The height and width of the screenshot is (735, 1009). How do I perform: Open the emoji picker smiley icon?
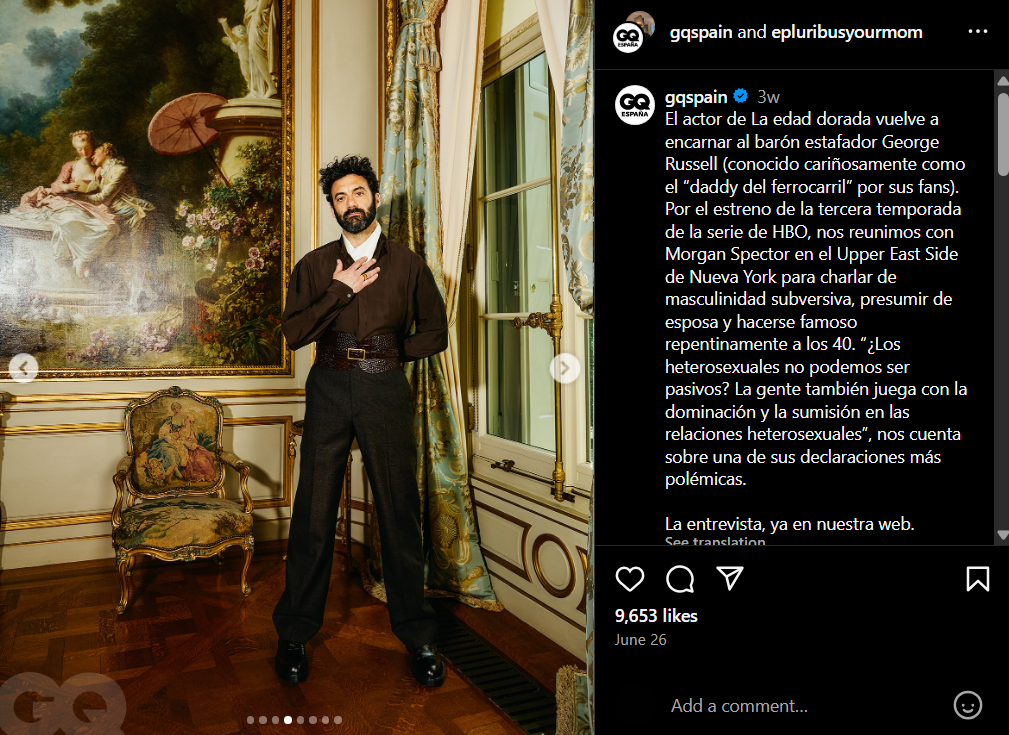(967, 705)
